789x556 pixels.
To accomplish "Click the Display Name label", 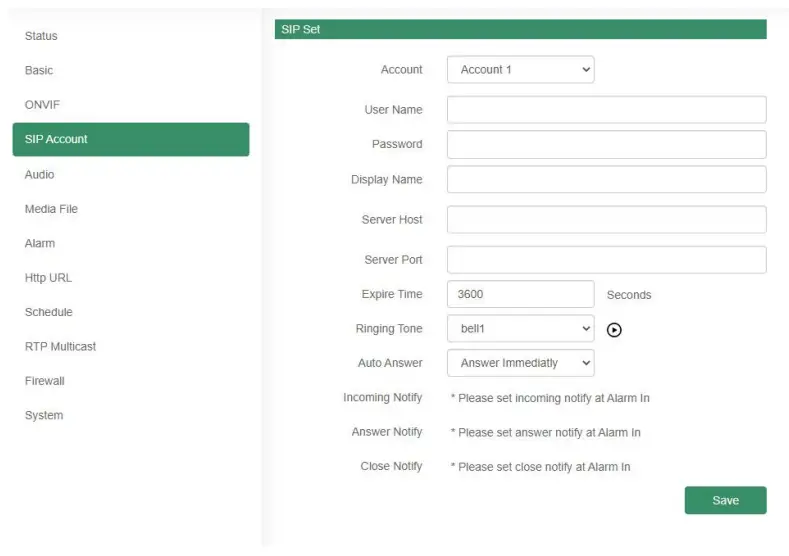I will (386, 180).
